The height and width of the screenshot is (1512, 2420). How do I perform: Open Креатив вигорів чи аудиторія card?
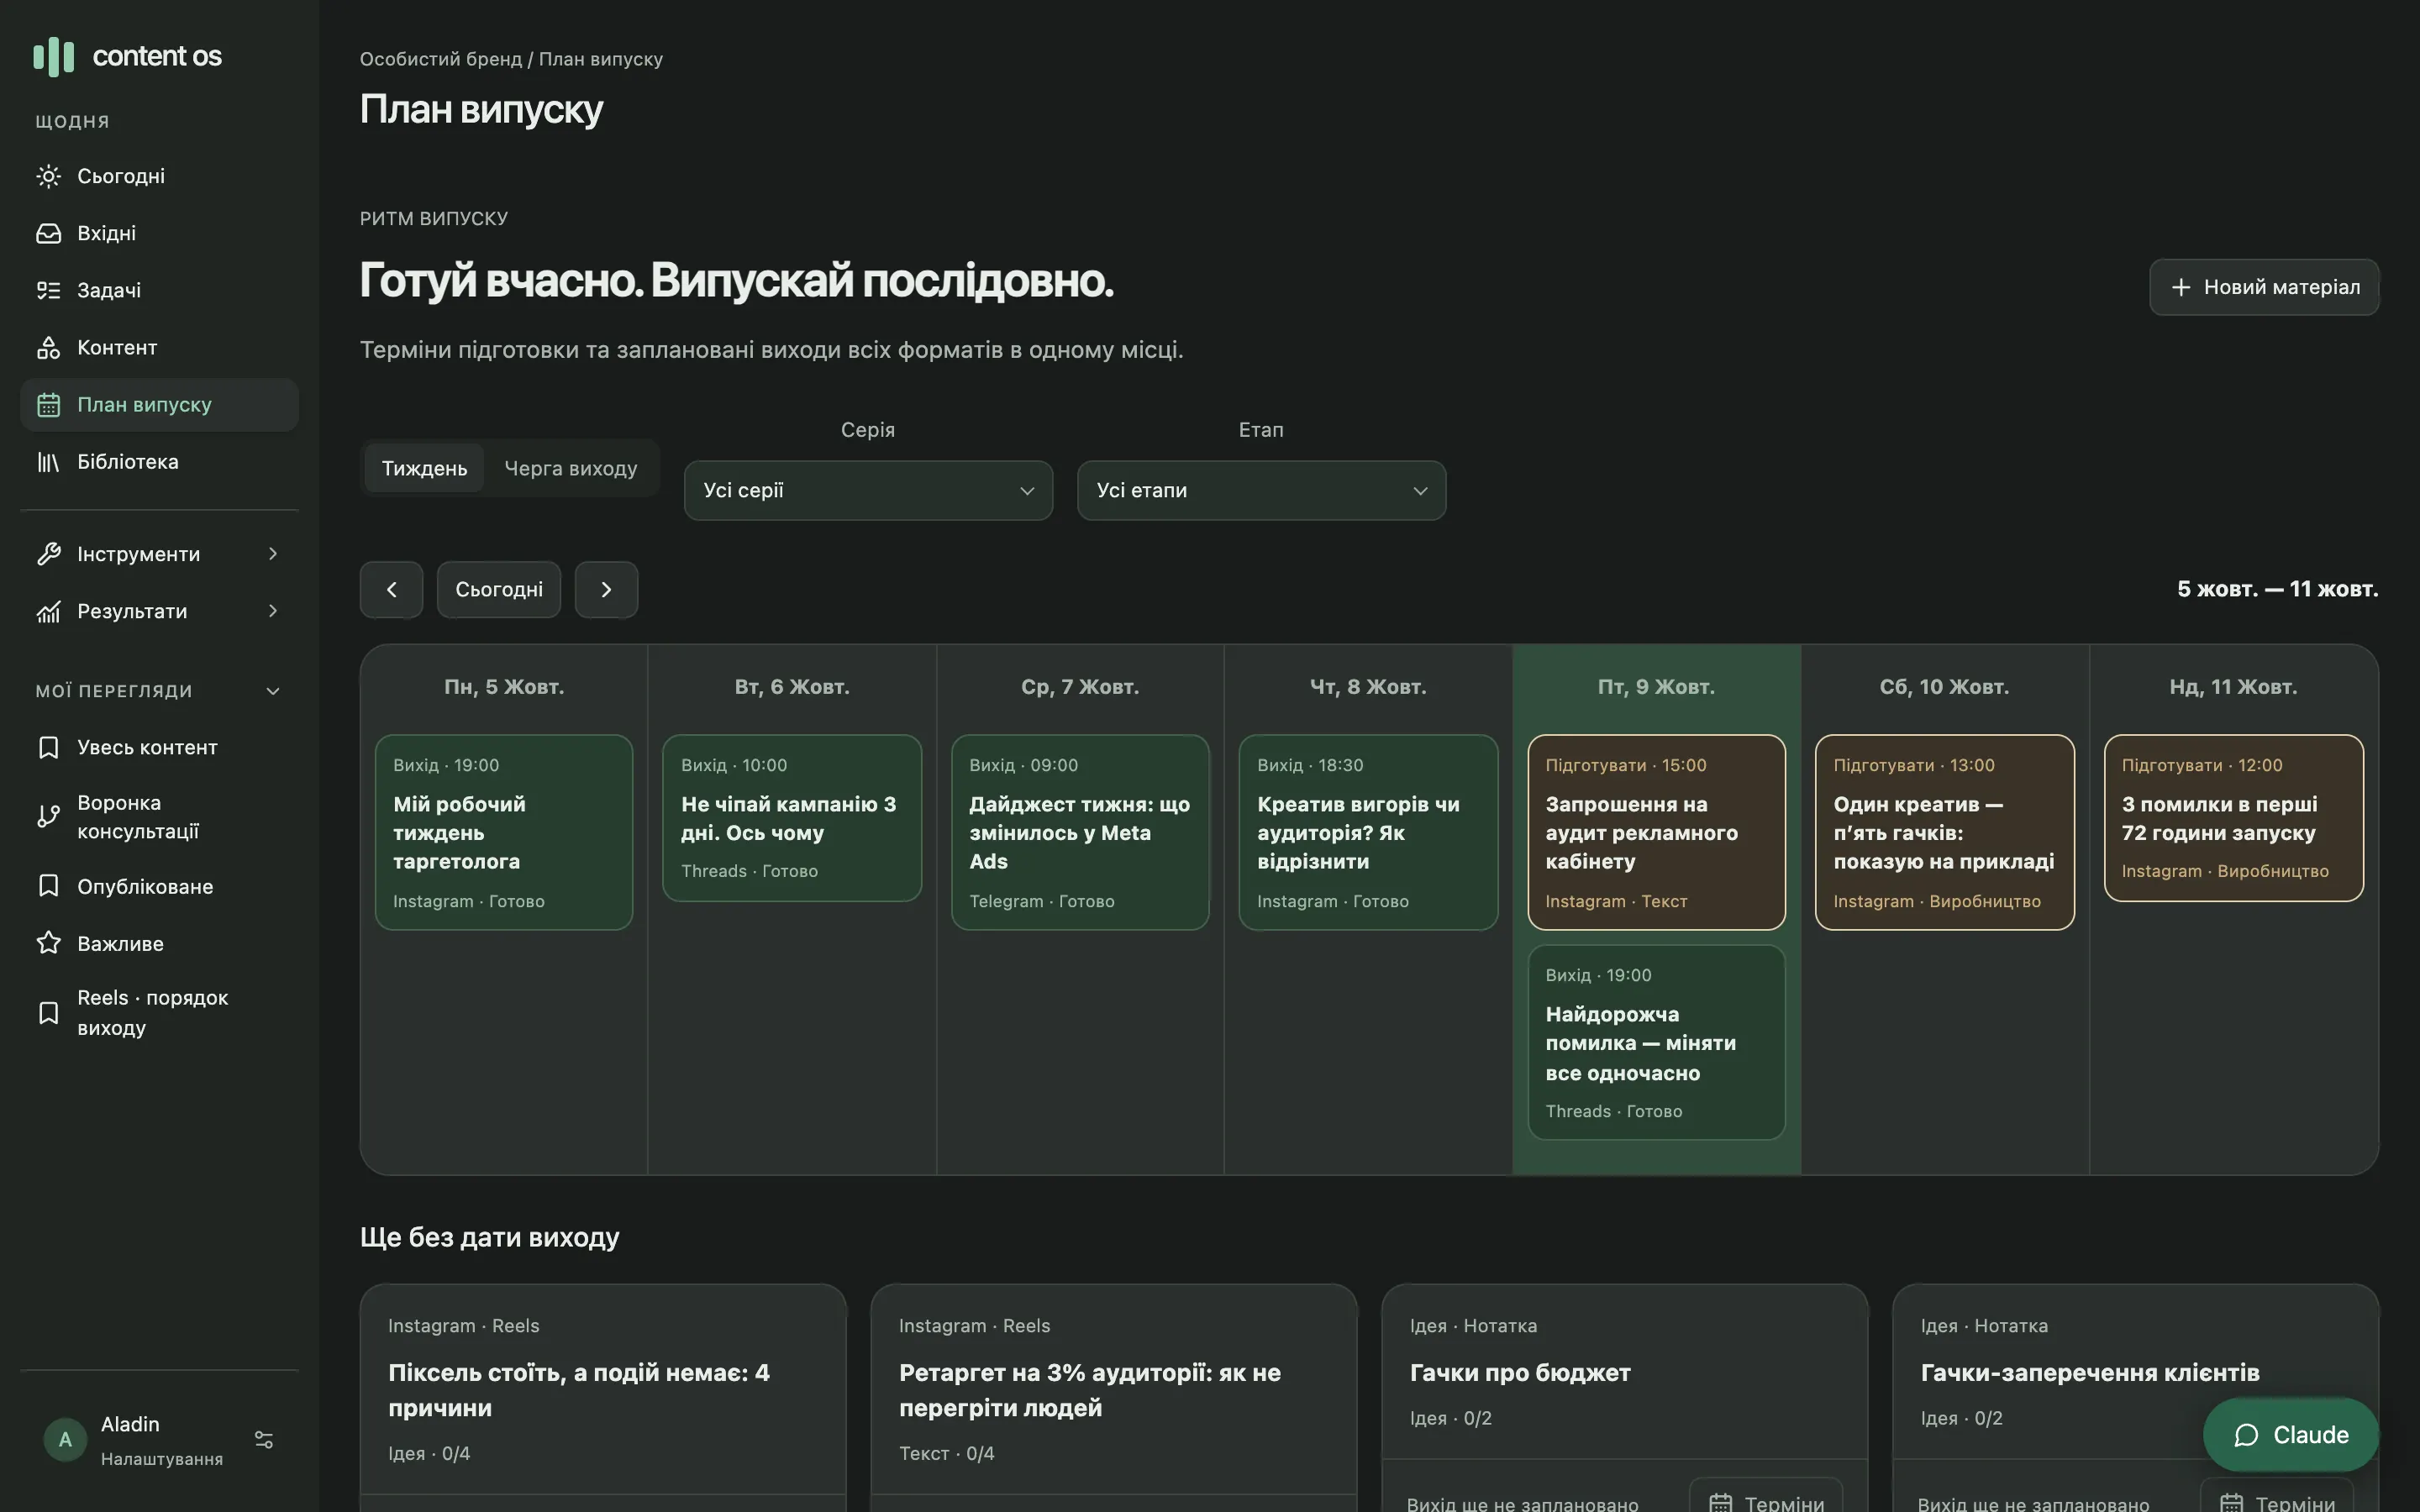pyautogui.click(x=1368, y=832)
